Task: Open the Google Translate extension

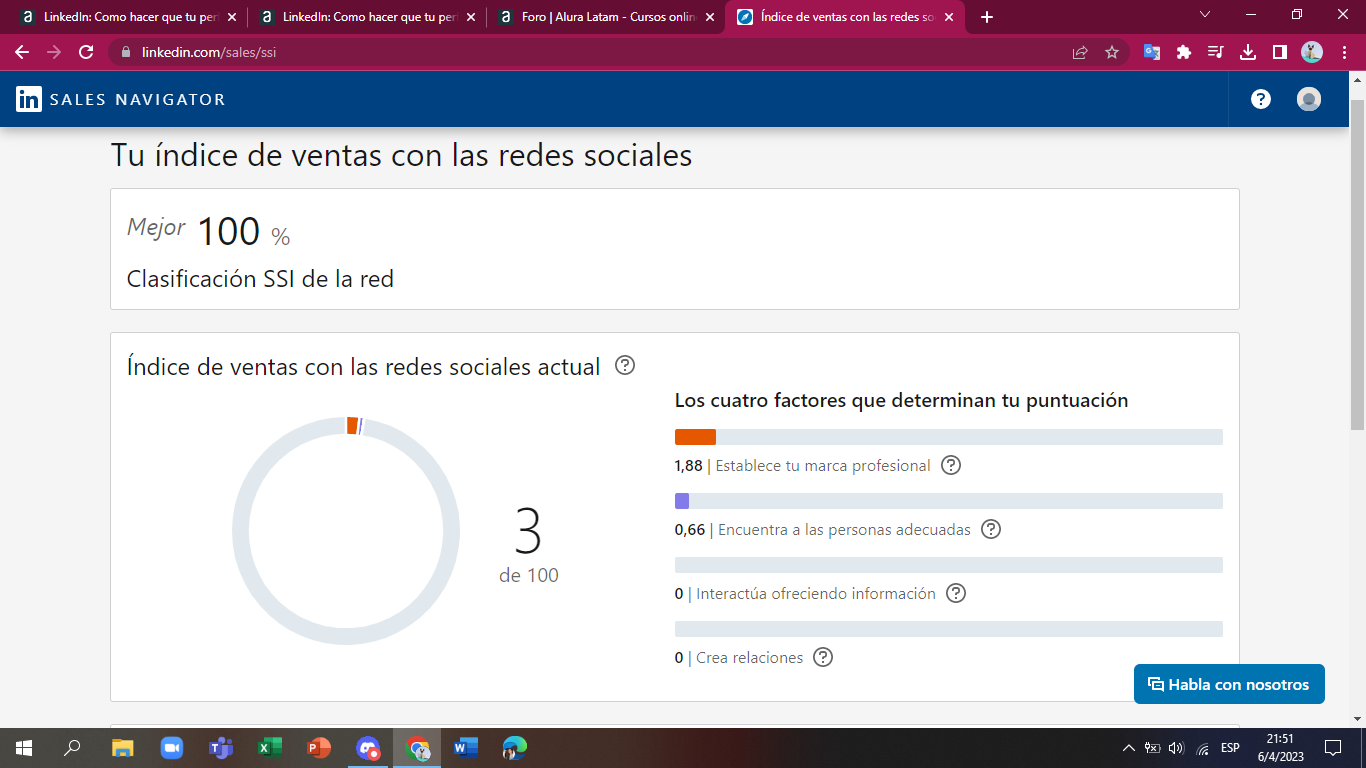Action: pyautogui.click(x=1152, y=52)
